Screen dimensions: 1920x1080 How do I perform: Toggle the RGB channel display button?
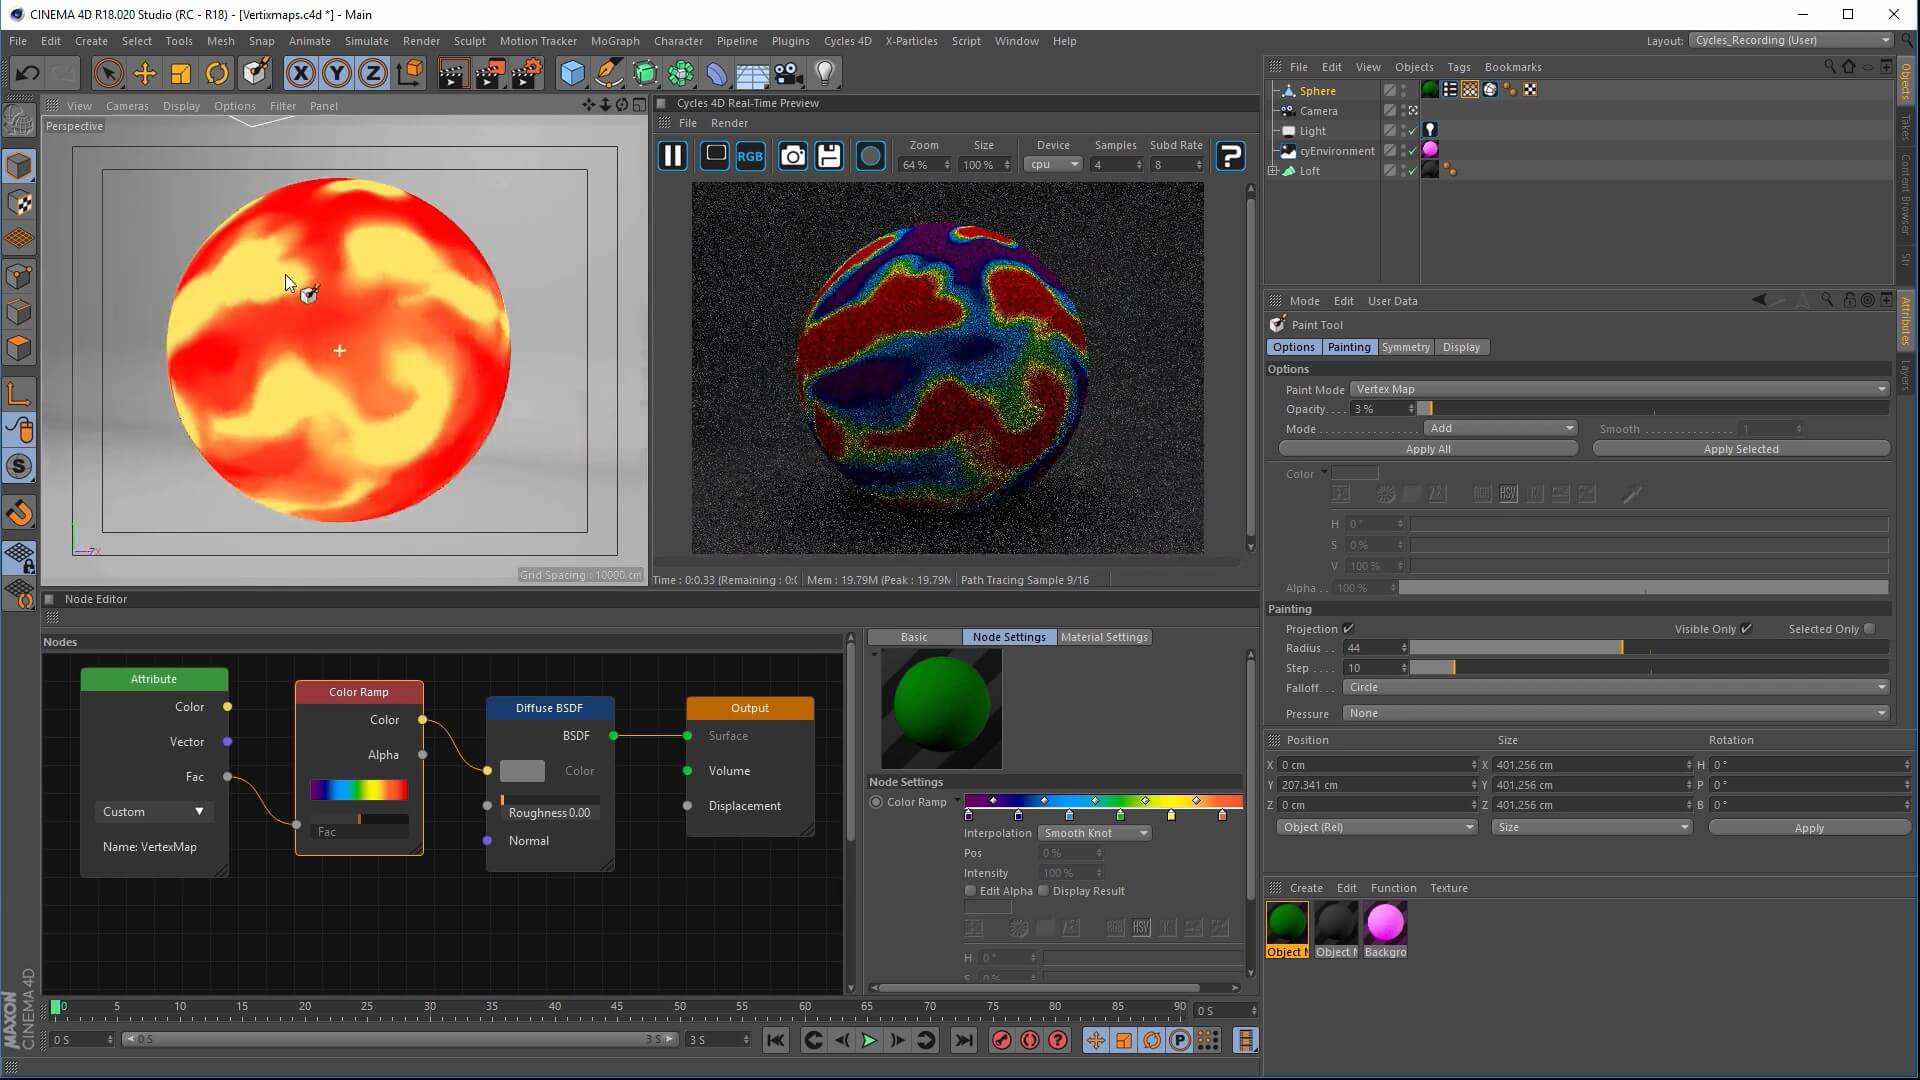[x=750, y=156]
